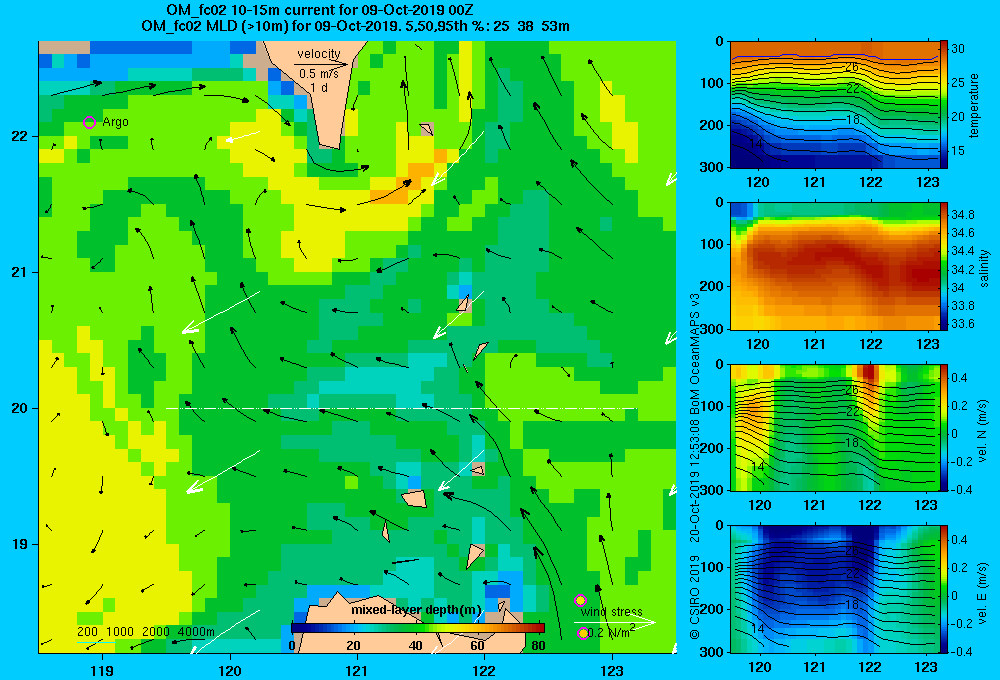Click latitude label 22 on main map
The height and width of the screenshot is (680, 1000).
coord(19,136)
